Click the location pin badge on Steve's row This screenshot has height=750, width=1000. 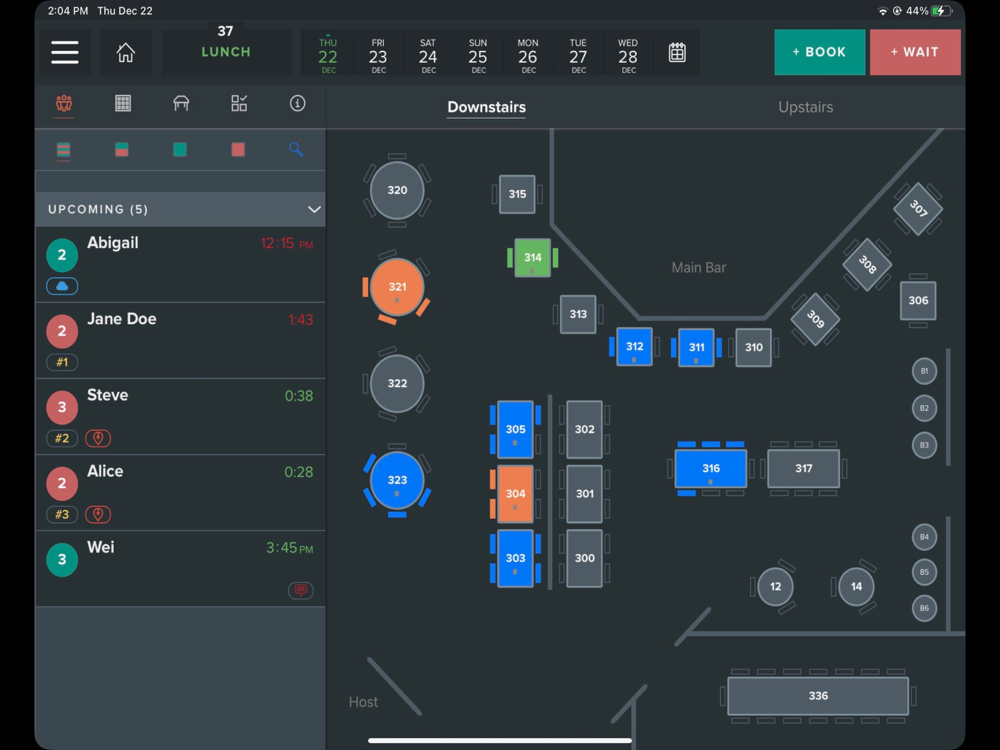point(98,438)
